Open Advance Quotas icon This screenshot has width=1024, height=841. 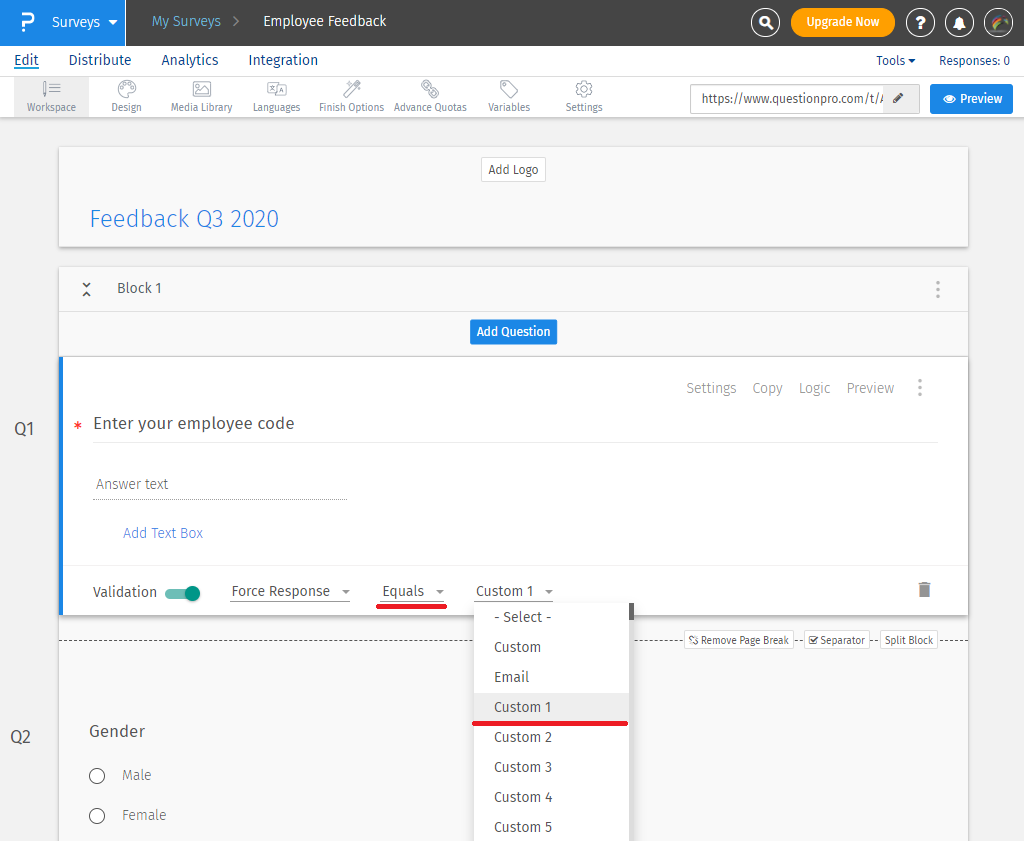430,90
